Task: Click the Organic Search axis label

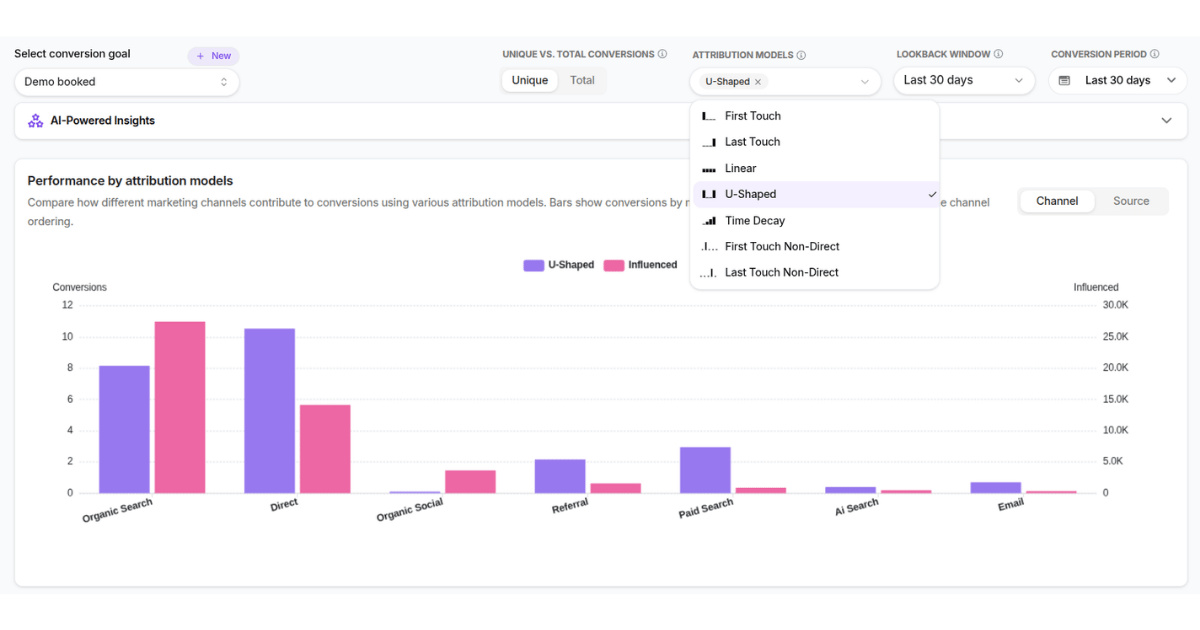Action: click(118, 511)
